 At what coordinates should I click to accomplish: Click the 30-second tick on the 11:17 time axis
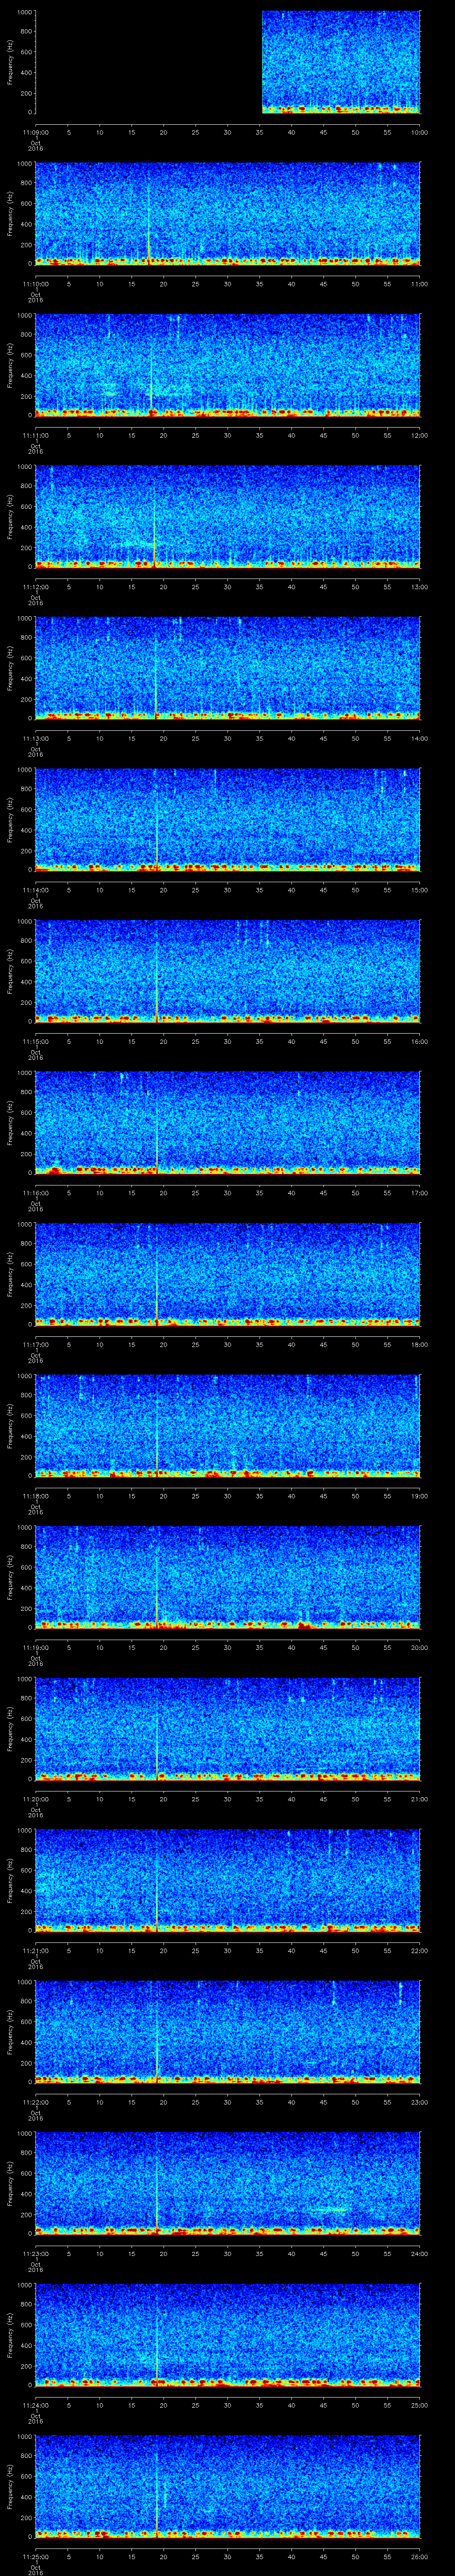click(227, 1344)
